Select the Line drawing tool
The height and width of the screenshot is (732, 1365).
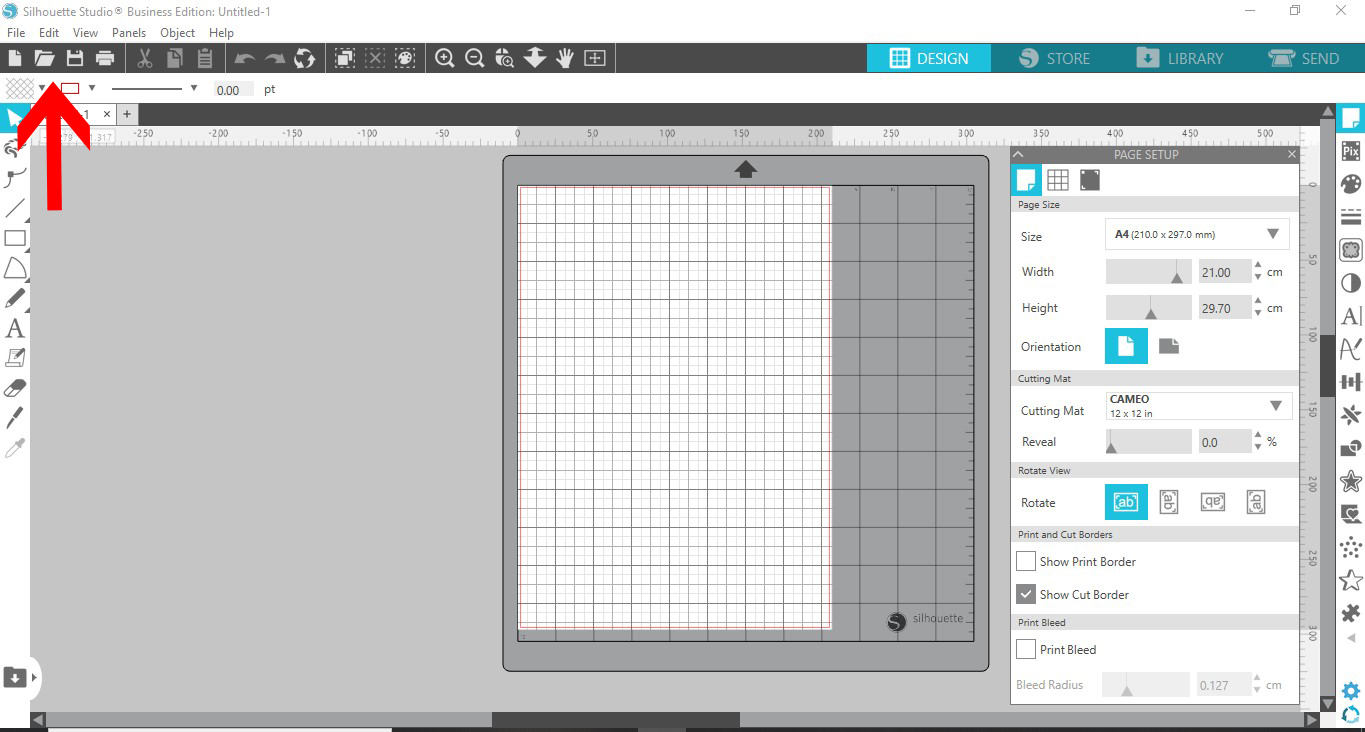click(15, 208)
